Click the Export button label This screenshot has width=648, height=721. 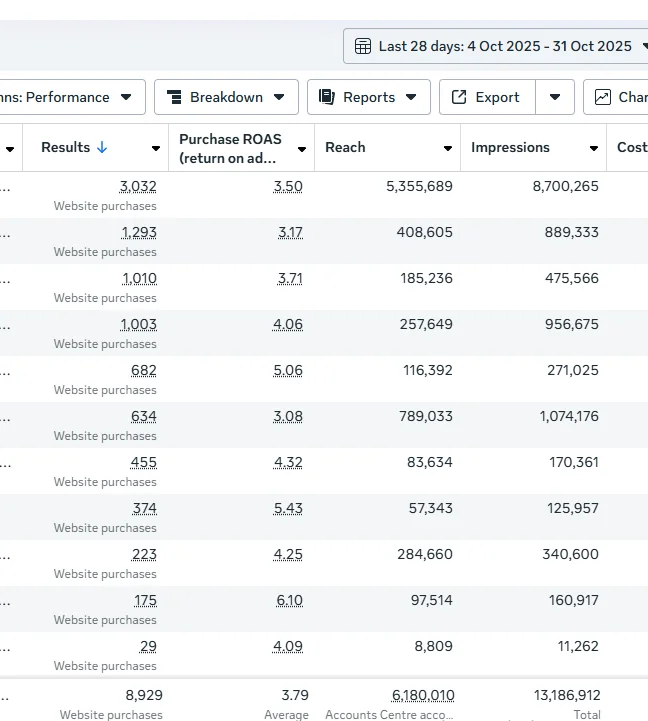(497, 97)
